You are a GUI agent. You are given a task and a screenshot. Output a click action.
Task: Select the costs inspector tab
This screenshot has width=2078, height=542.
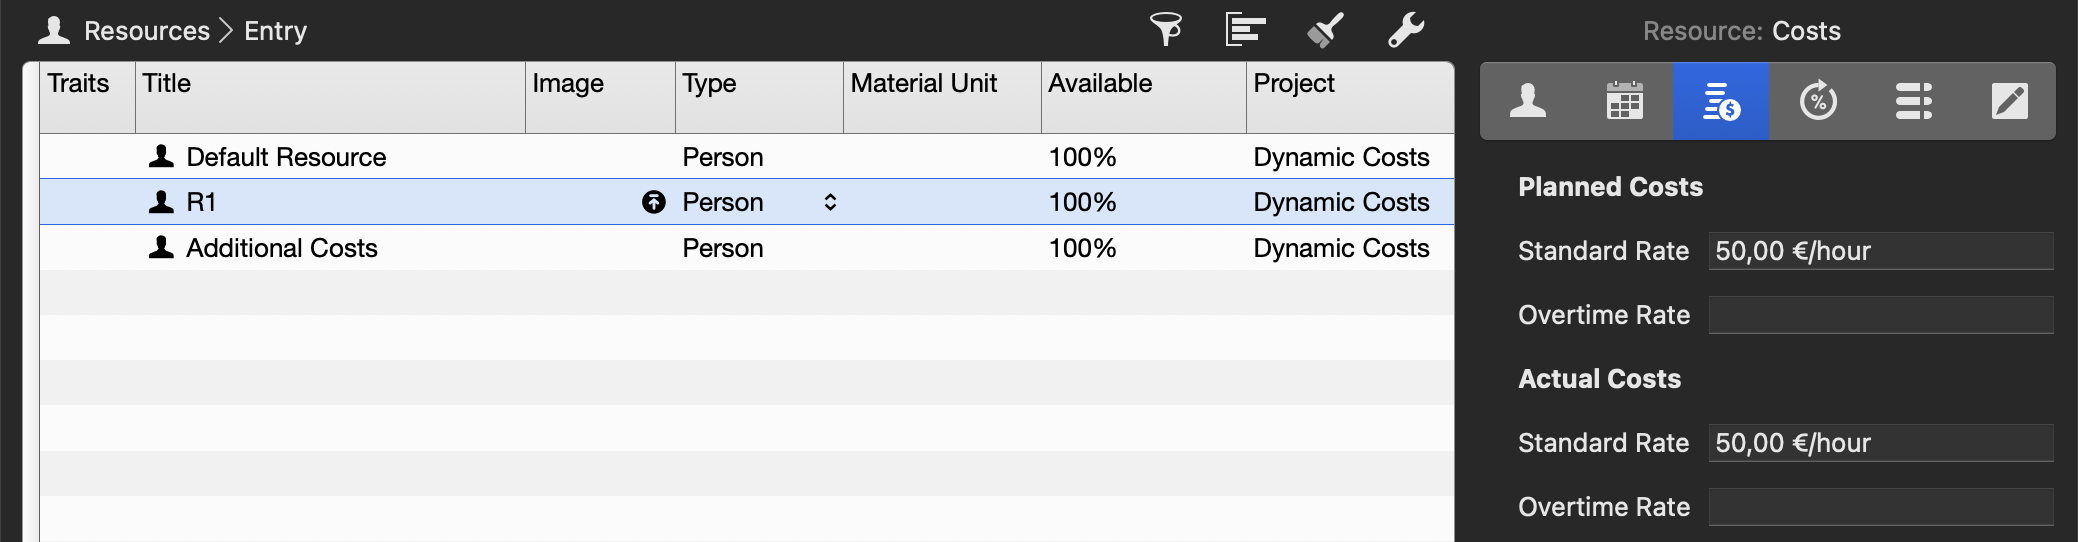[x=1721, y=101]
